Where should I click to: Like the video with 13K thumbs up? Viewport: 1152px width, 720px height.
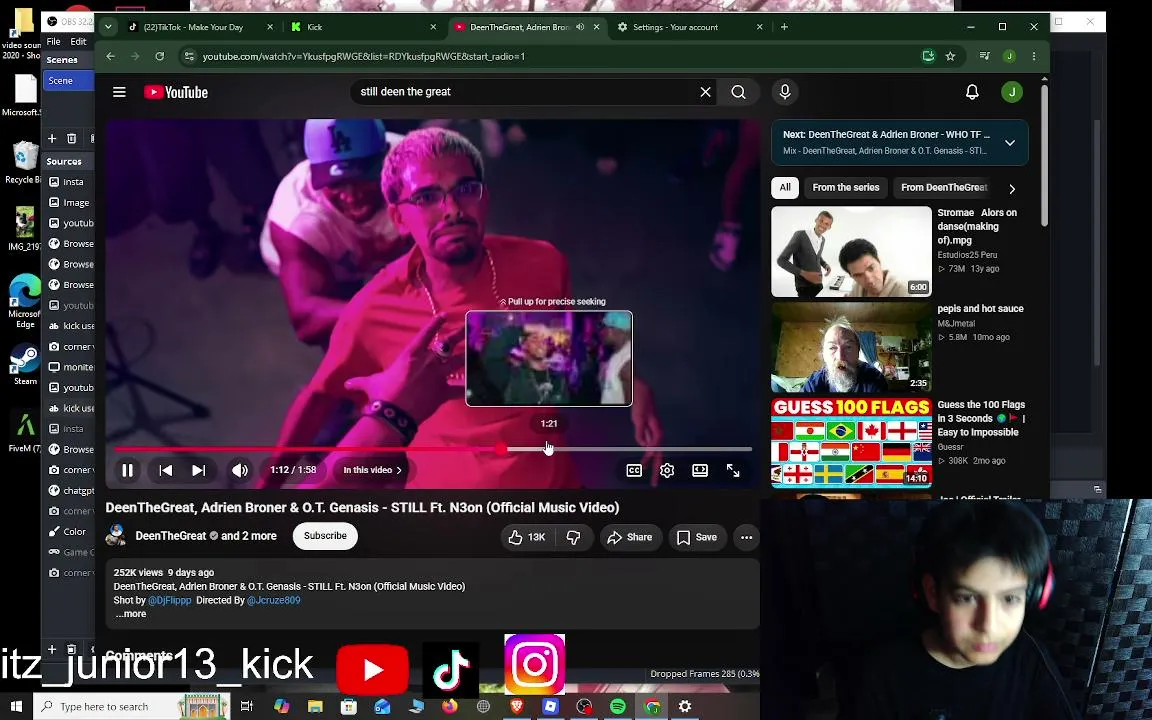pyautogui.click(x=528, y=537)
